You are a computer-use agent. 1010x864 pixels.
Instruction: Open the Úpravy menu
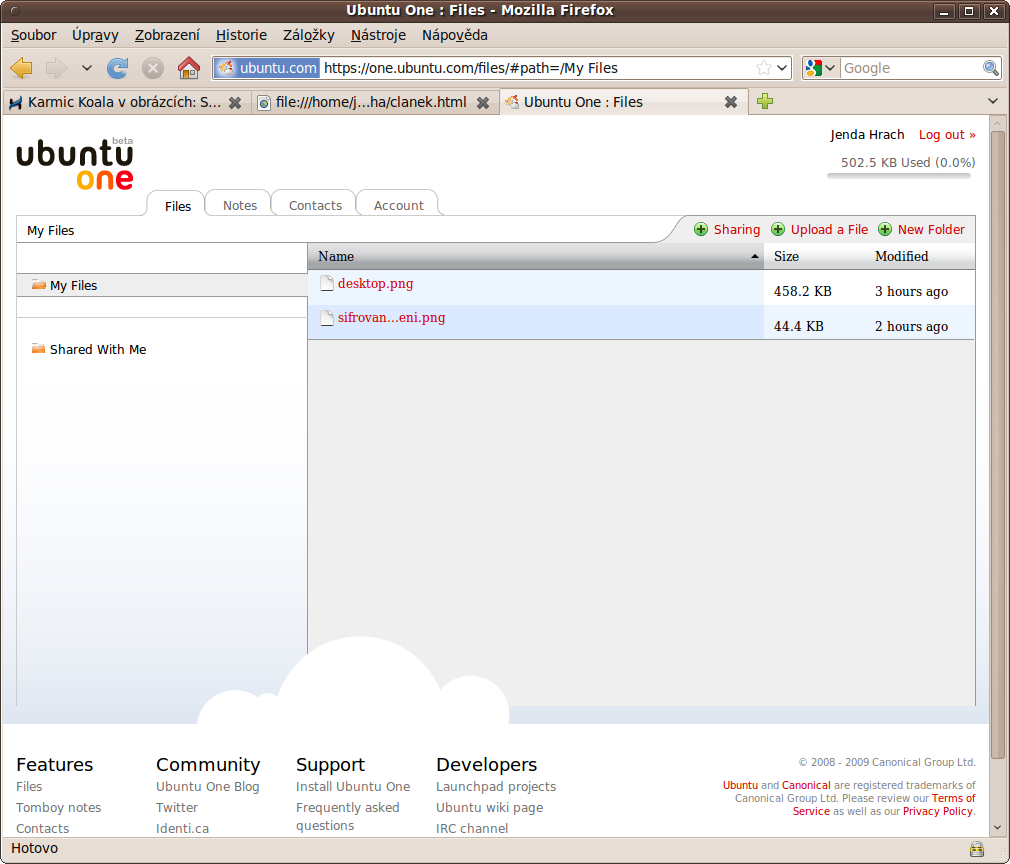95,35
